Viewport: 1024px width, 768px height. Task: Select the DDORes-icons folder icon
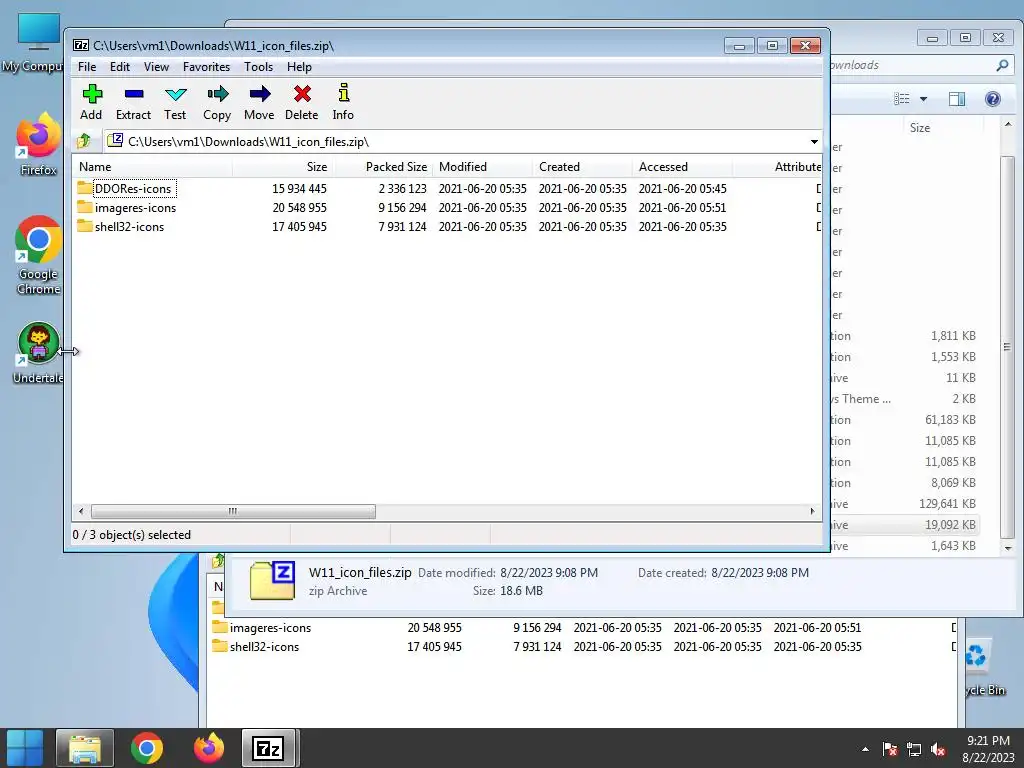click(84, 188)
